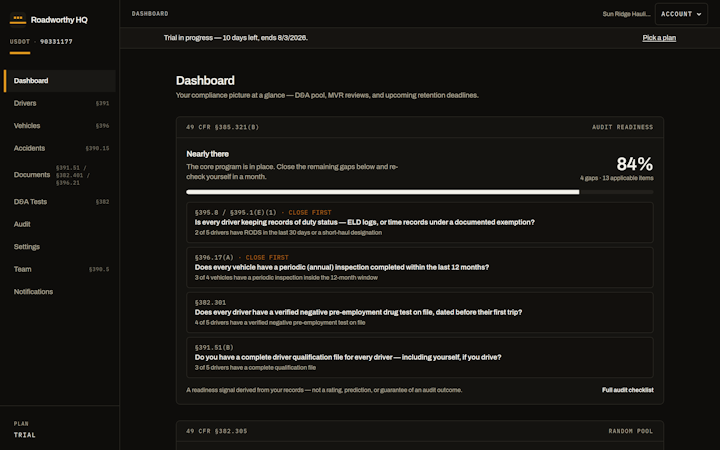Viewport: 720px width, 450px height.
Task: Click the 84% readiness score
Action: [x=635, y=164]
